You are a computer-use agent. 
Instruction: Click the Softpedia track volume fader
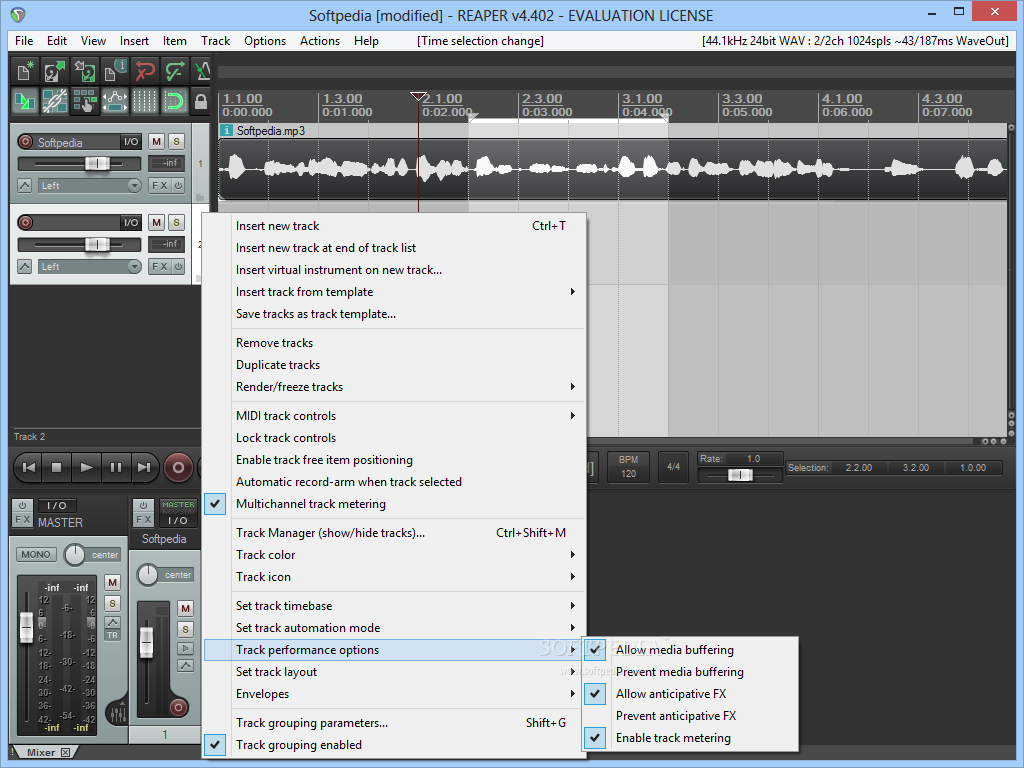click(x=97, y=163)
